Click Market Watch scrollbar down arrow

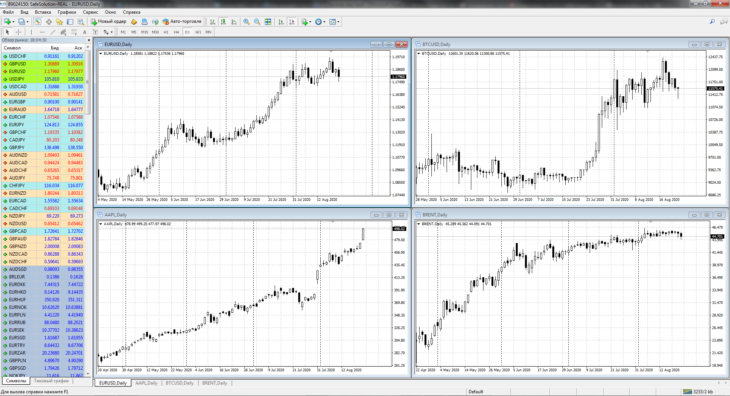coord(88,373)
